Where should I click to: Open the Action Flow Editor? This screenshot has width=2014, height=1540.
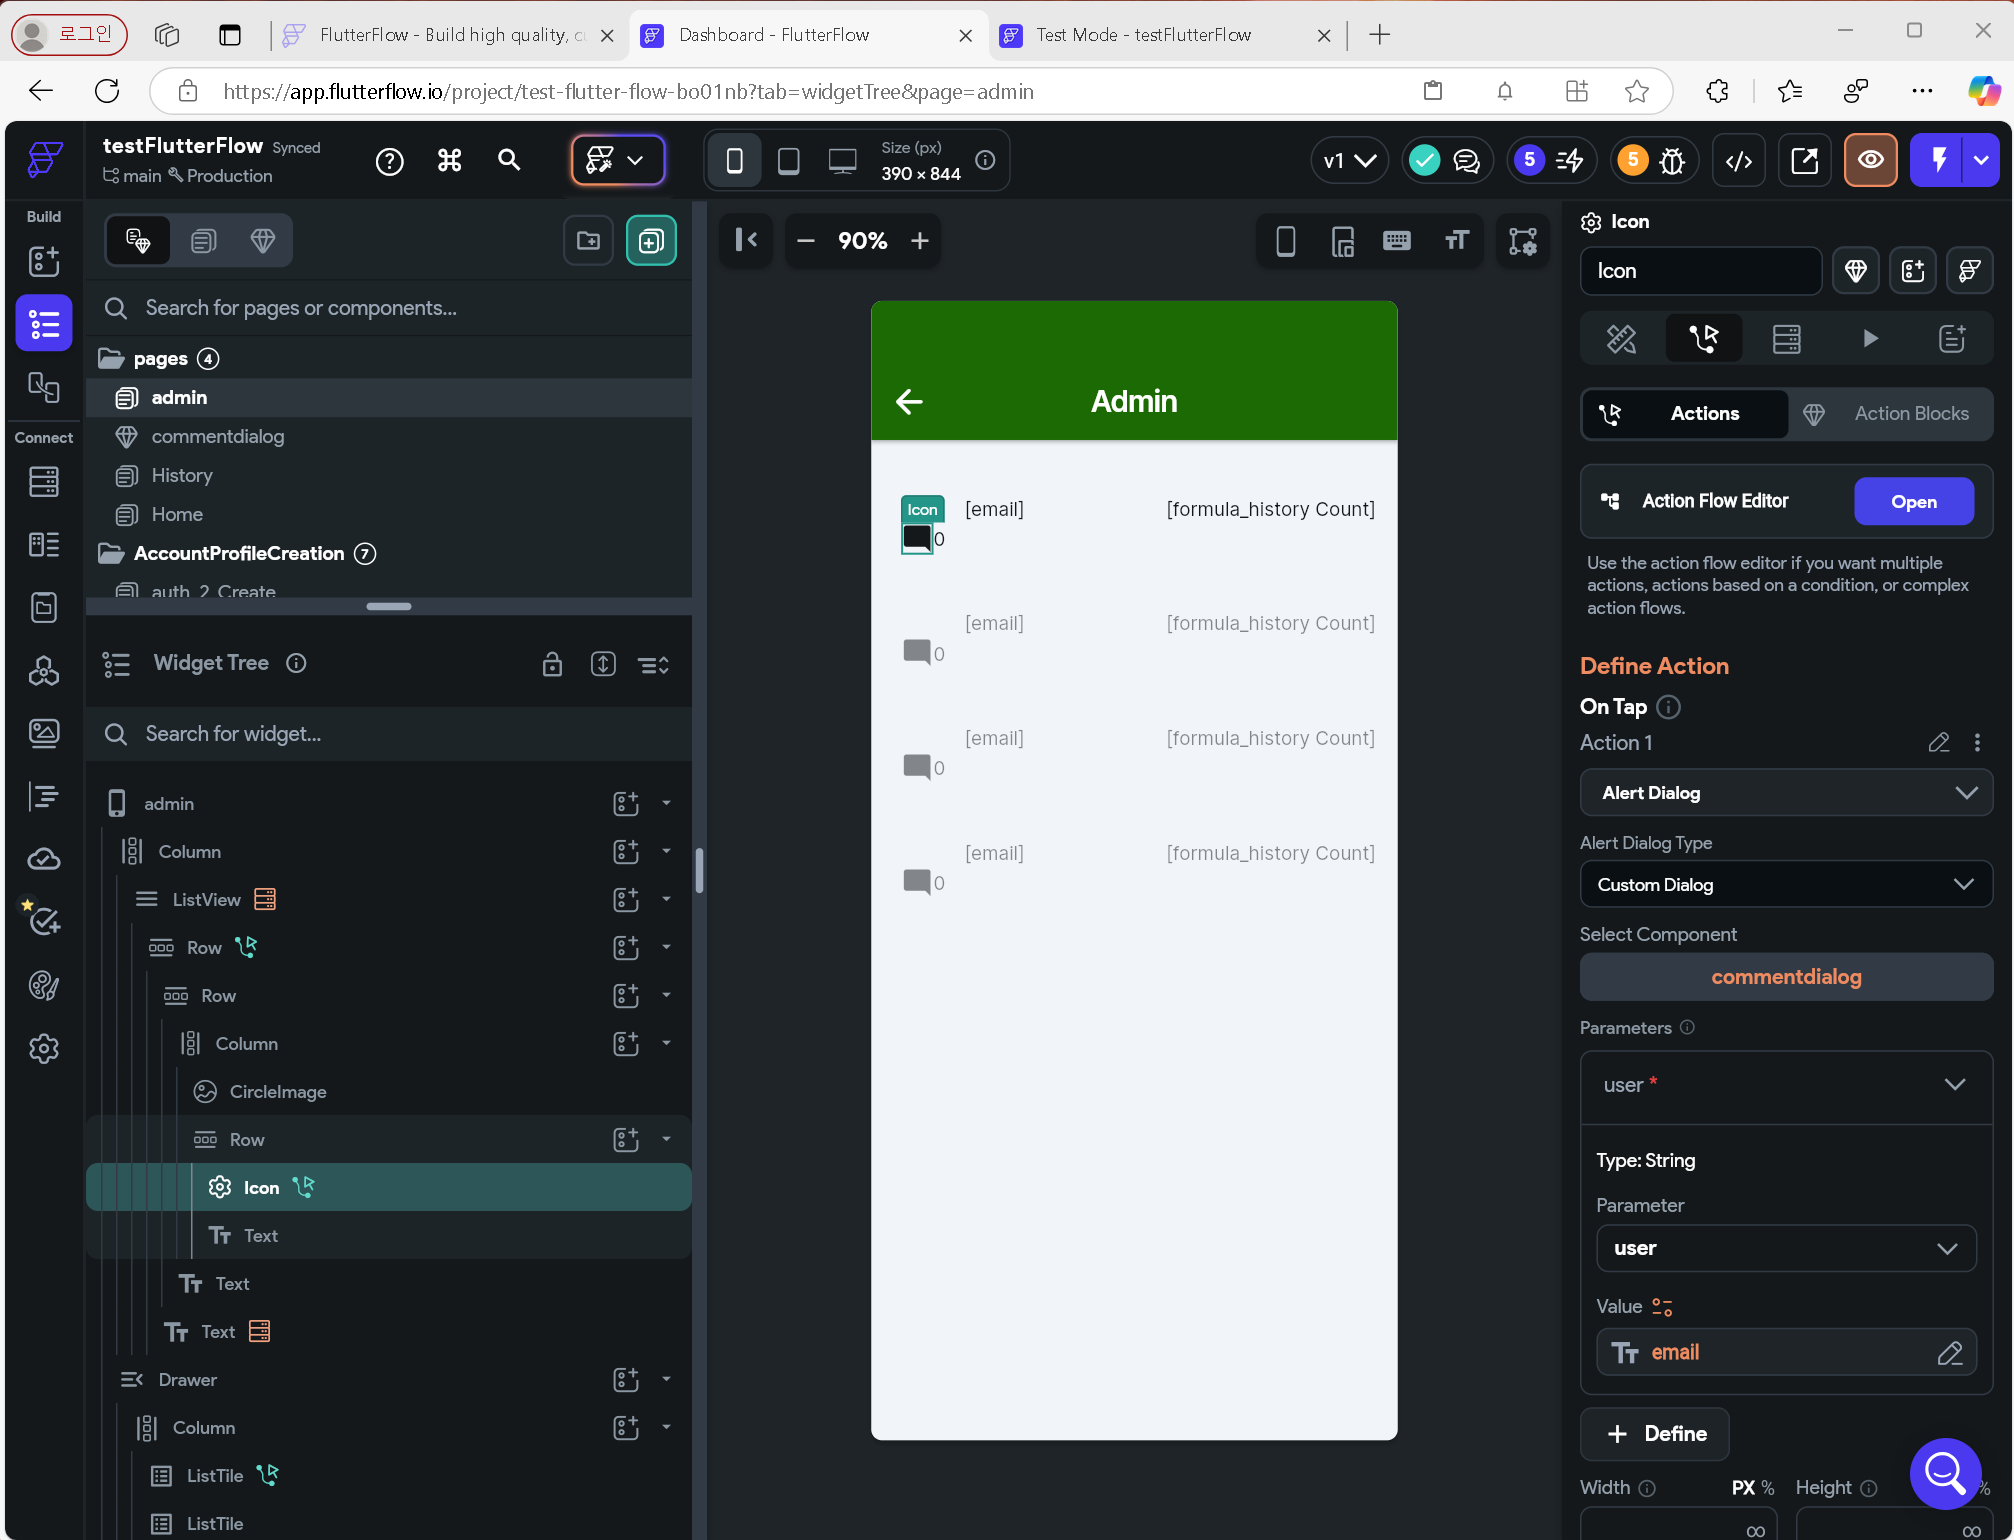(x=1913, y=501)
